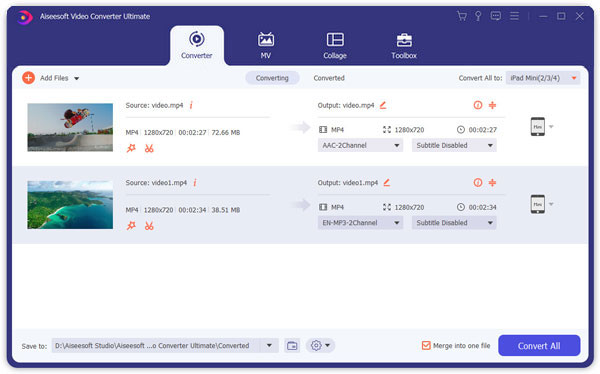The width and height of the screenshot is (600, 374).
Task: Click the compress icon for video.mp4 output
Action: click(x=492, y=105)
